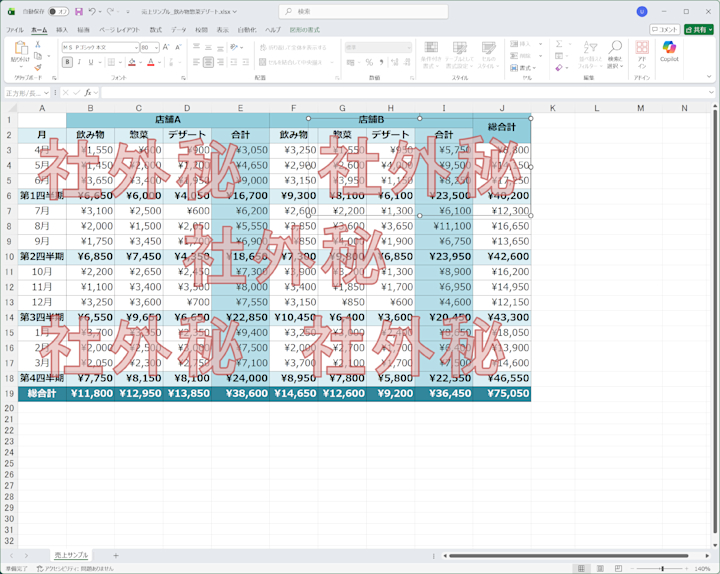The image size is (720, 574).
Task: Click the text orientation icon
Action: 234,47
